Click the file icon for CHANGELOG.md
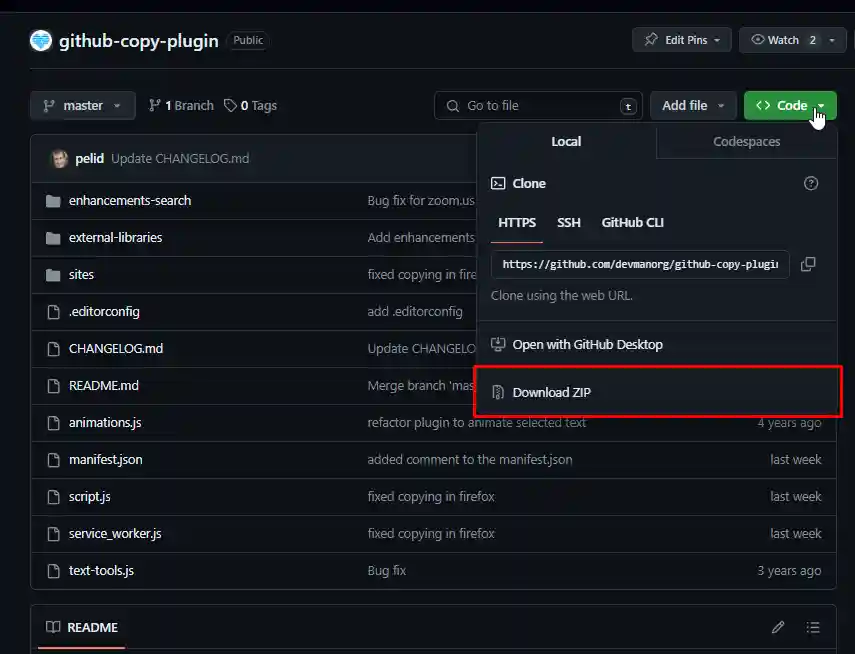This screenshot has width=855, height=654. (53, 349)
